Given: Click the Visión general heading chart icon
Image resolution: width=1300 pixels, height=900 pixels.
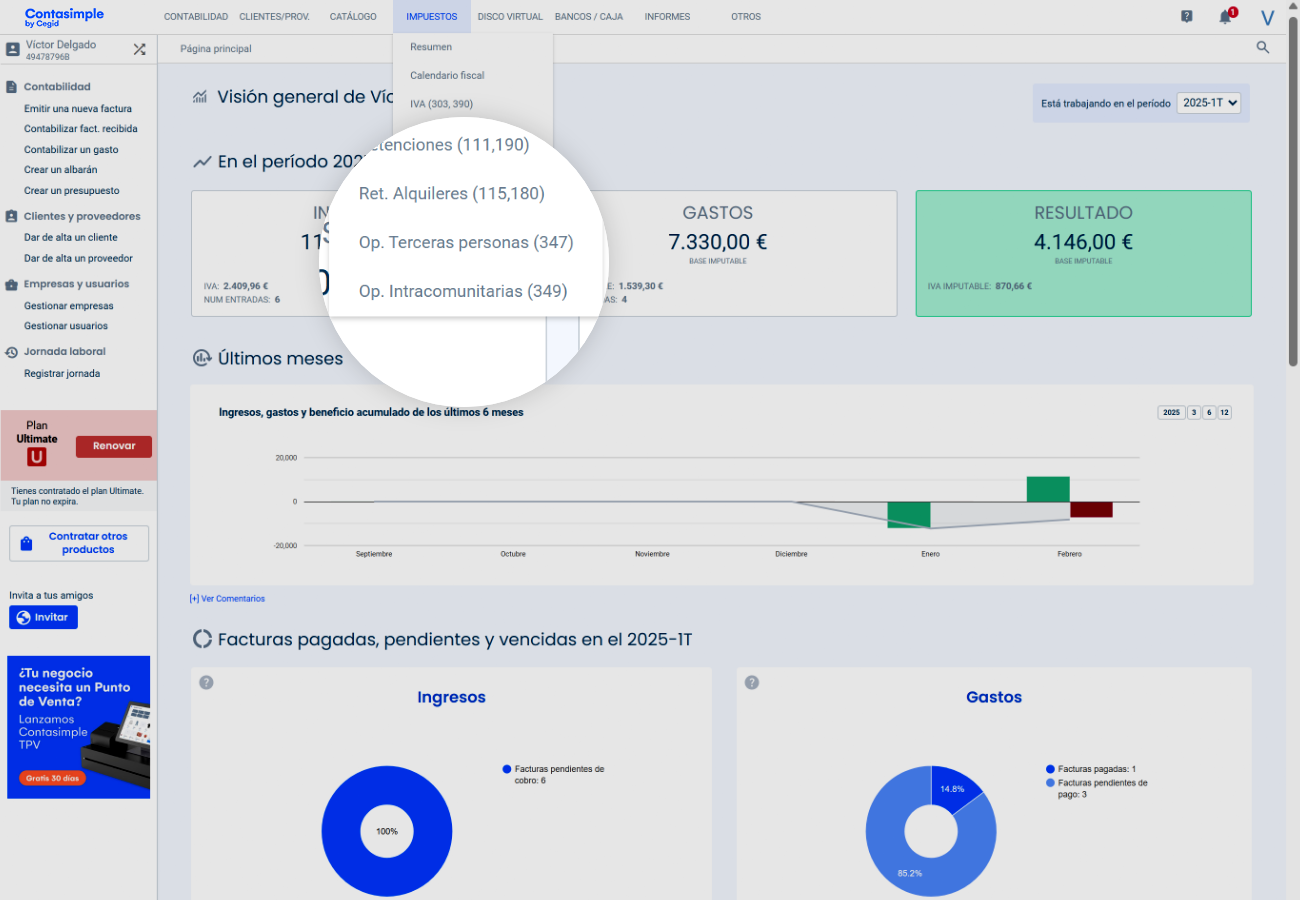Looking at the screenshot, I should point(200,97).
